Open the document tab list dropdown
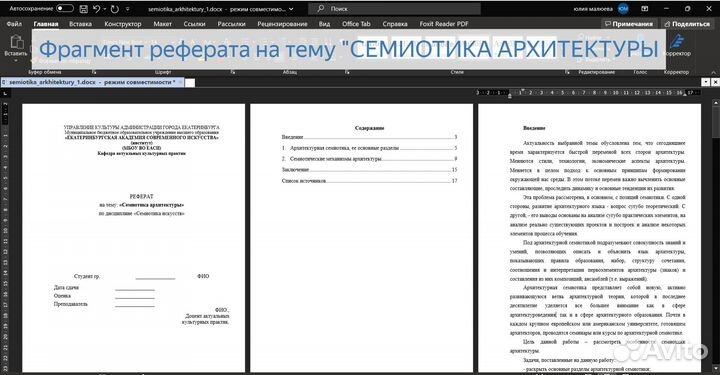Image resolution: width=720 pixels, height=375 pixels. (706, 82)
